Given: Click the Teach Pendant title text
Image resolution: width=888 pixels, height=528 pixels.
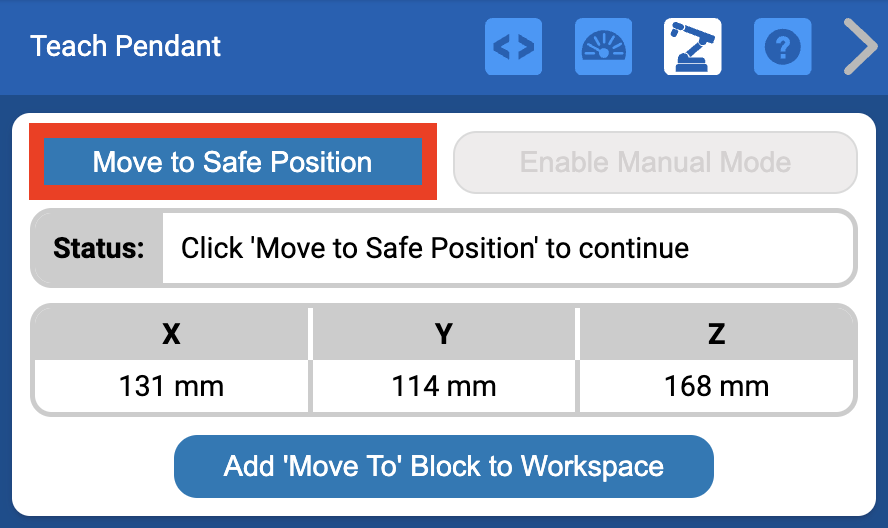Looking at the screenshot, I should point(126,46).
